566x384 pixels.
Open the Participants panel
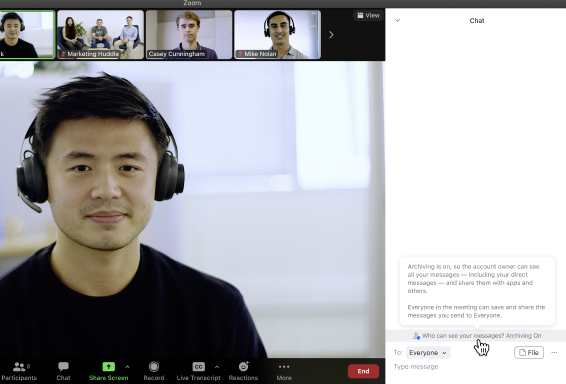pos(19,371)
